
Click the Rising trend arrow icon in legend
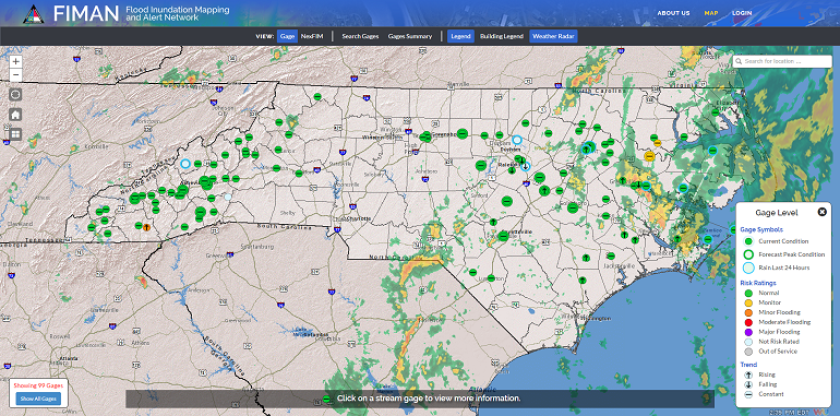click(x=748, y=375)
